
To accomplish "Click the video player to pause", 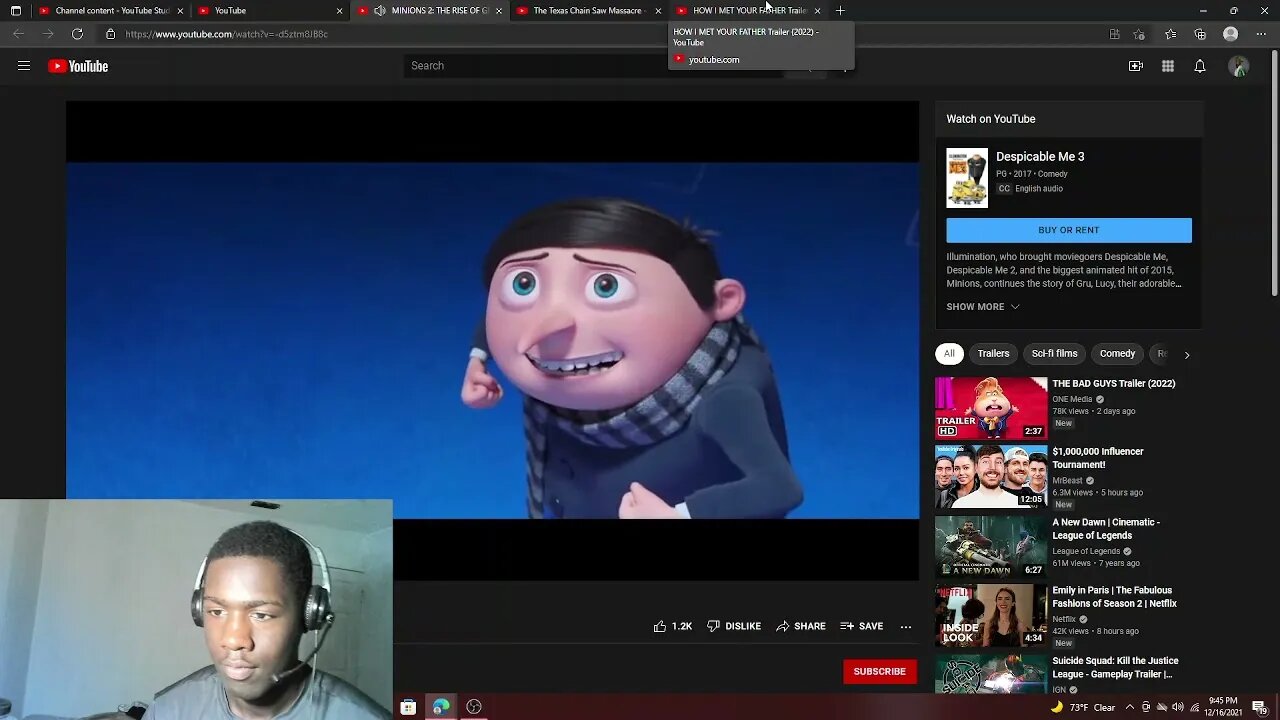I will (492, 340).
